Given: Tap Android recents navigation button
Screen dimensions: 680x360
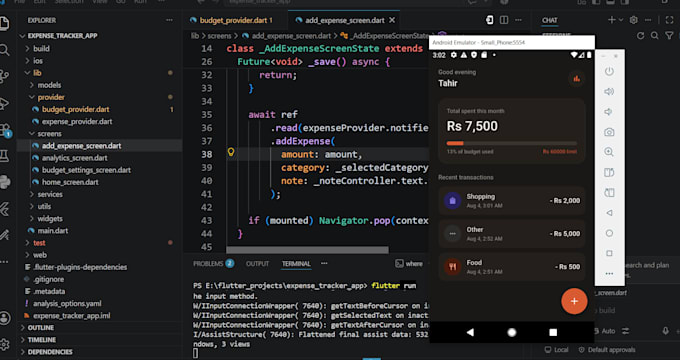Looking at the screenshot, I should click(553, 332).
